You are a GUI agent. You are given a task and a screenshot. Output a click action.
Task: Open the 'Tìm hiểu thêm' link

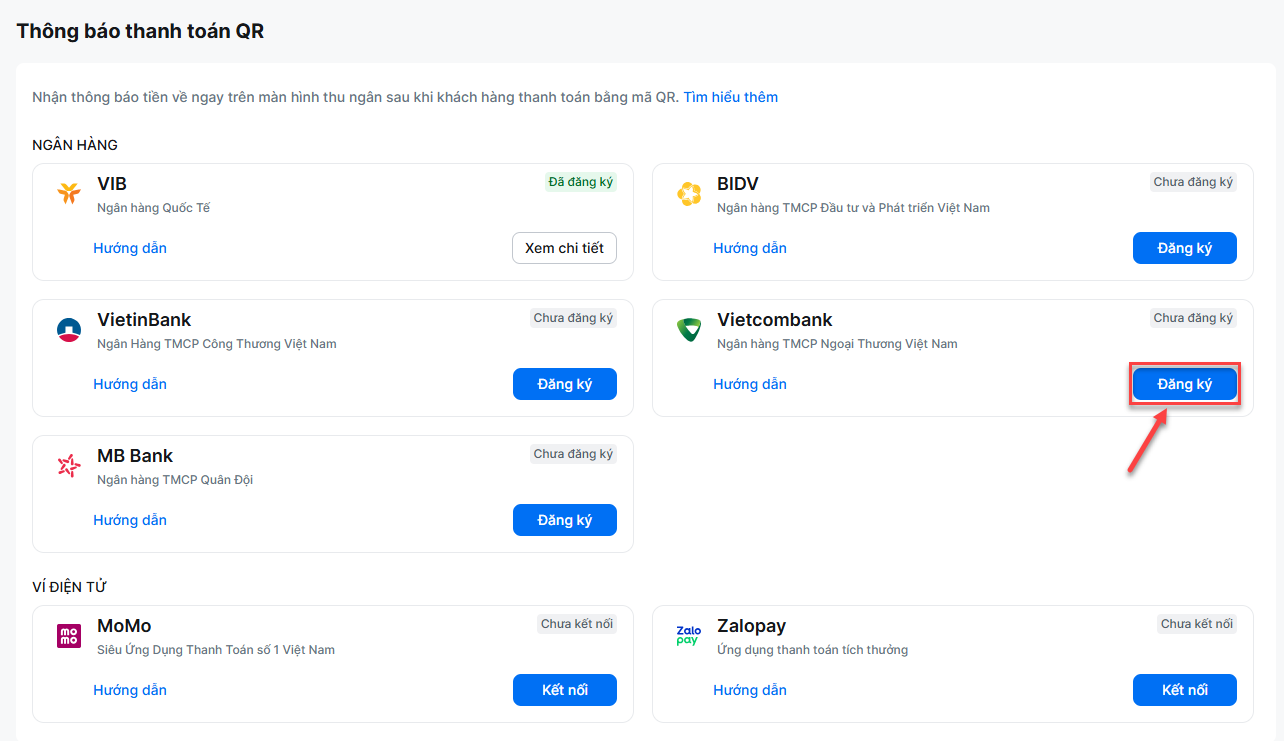tap(731, 97)
